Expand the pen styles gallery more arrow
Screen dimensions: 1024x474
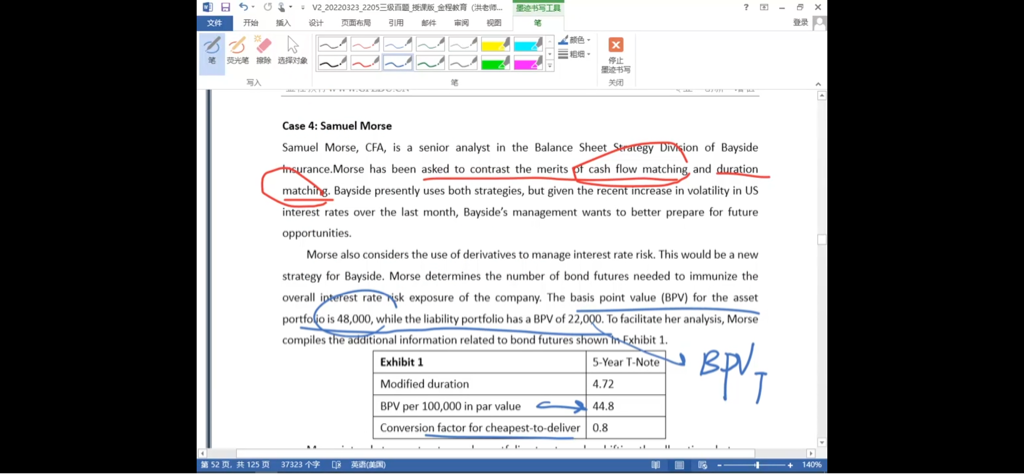549,66
